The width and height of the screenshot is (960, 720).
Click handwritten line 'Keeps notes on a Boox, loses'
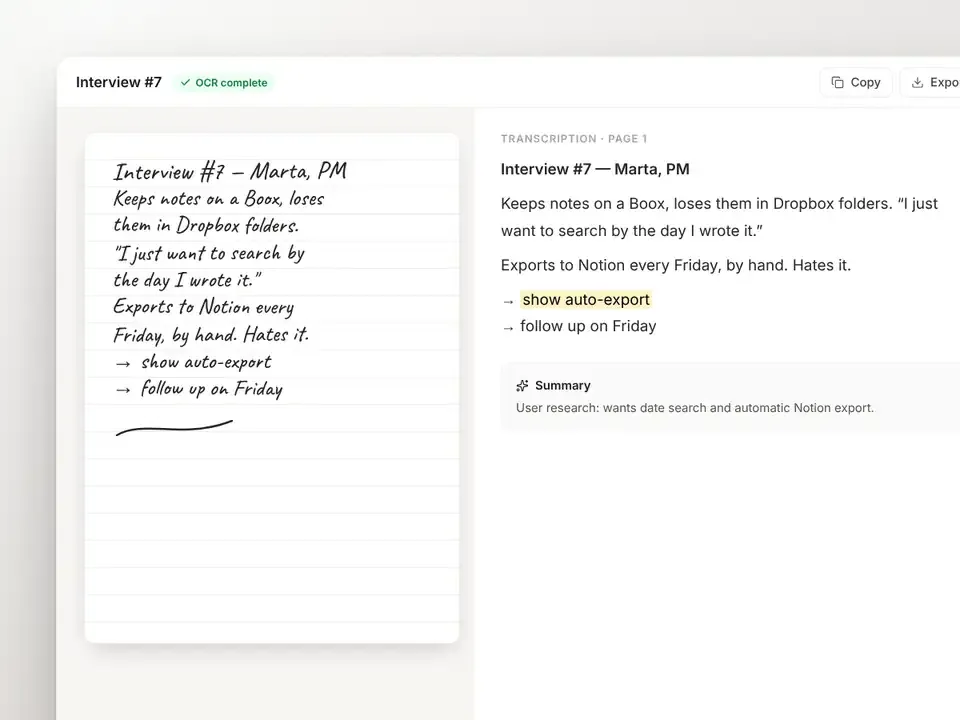tap(219, 199)
